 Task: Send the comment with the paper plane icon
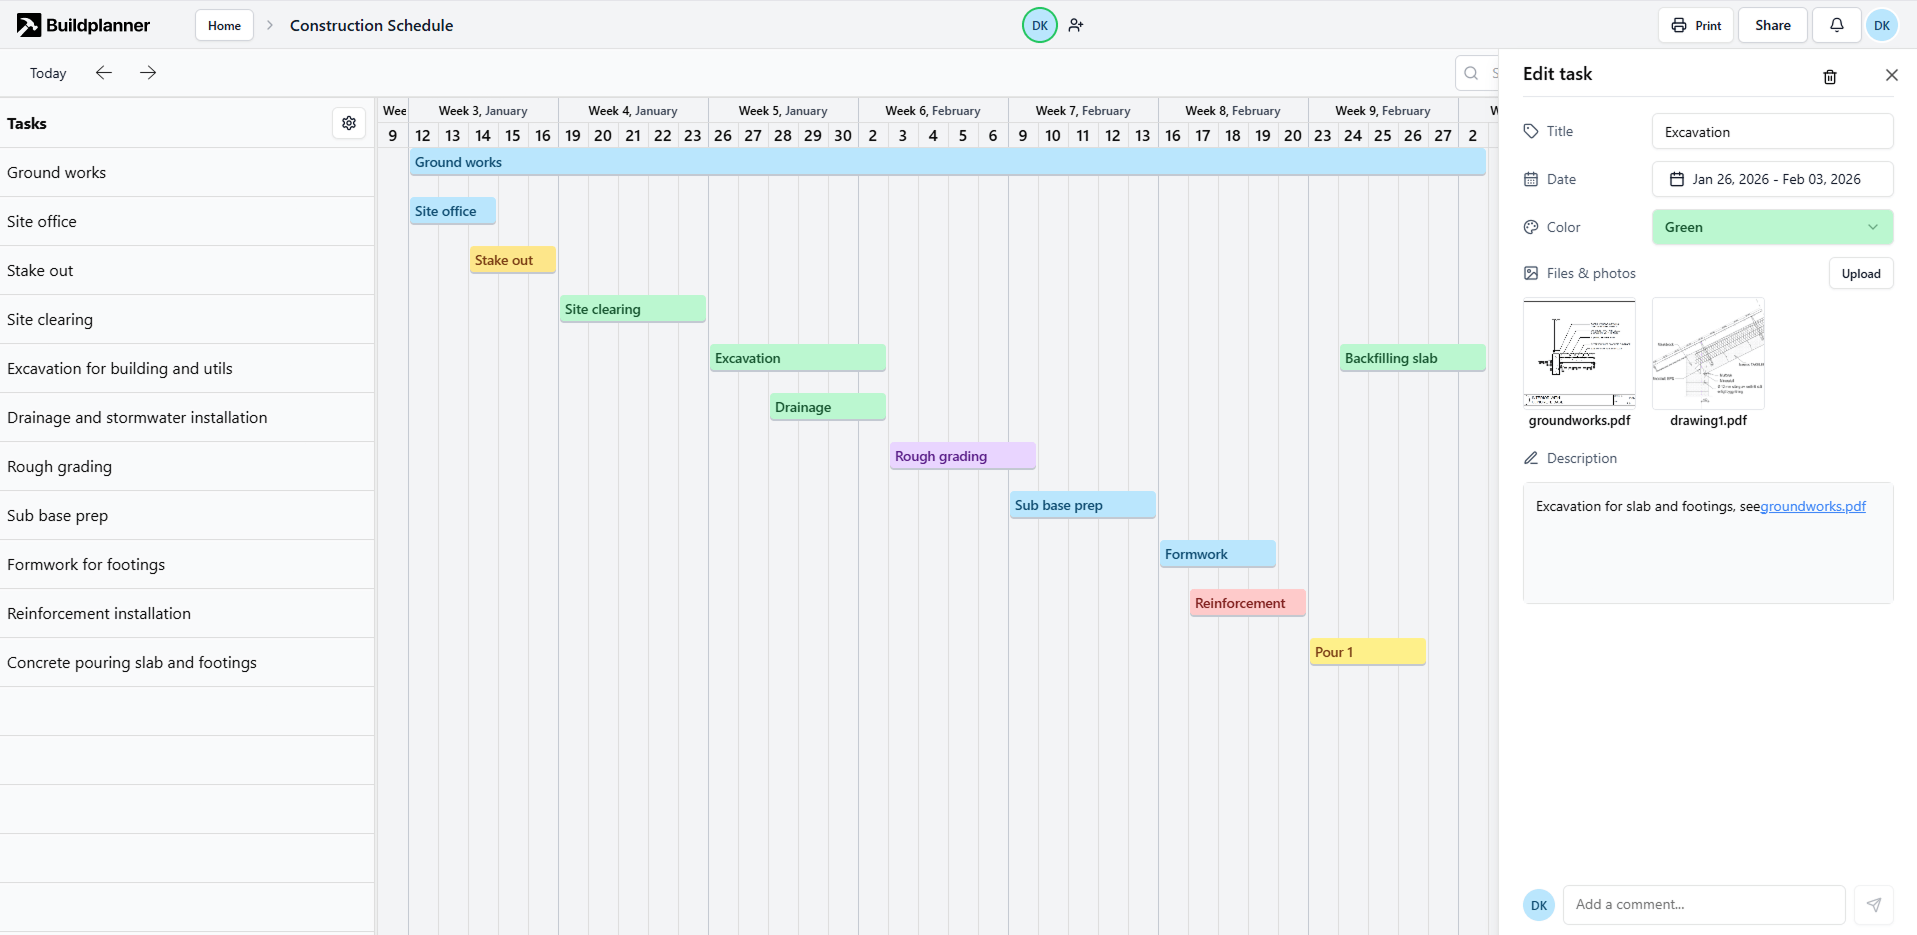click(1873, 904)
